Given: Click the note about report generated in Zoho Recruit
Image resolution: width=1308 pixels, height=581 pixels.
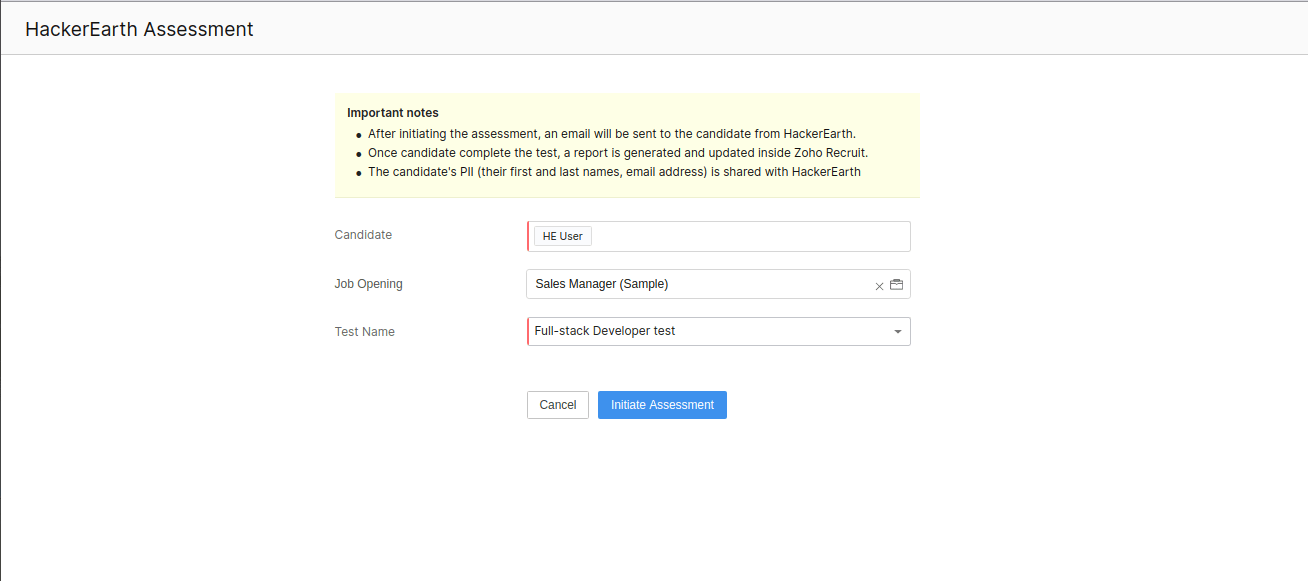Looking at the screenshot, I should pyautogui.click(x=617, y=153).
